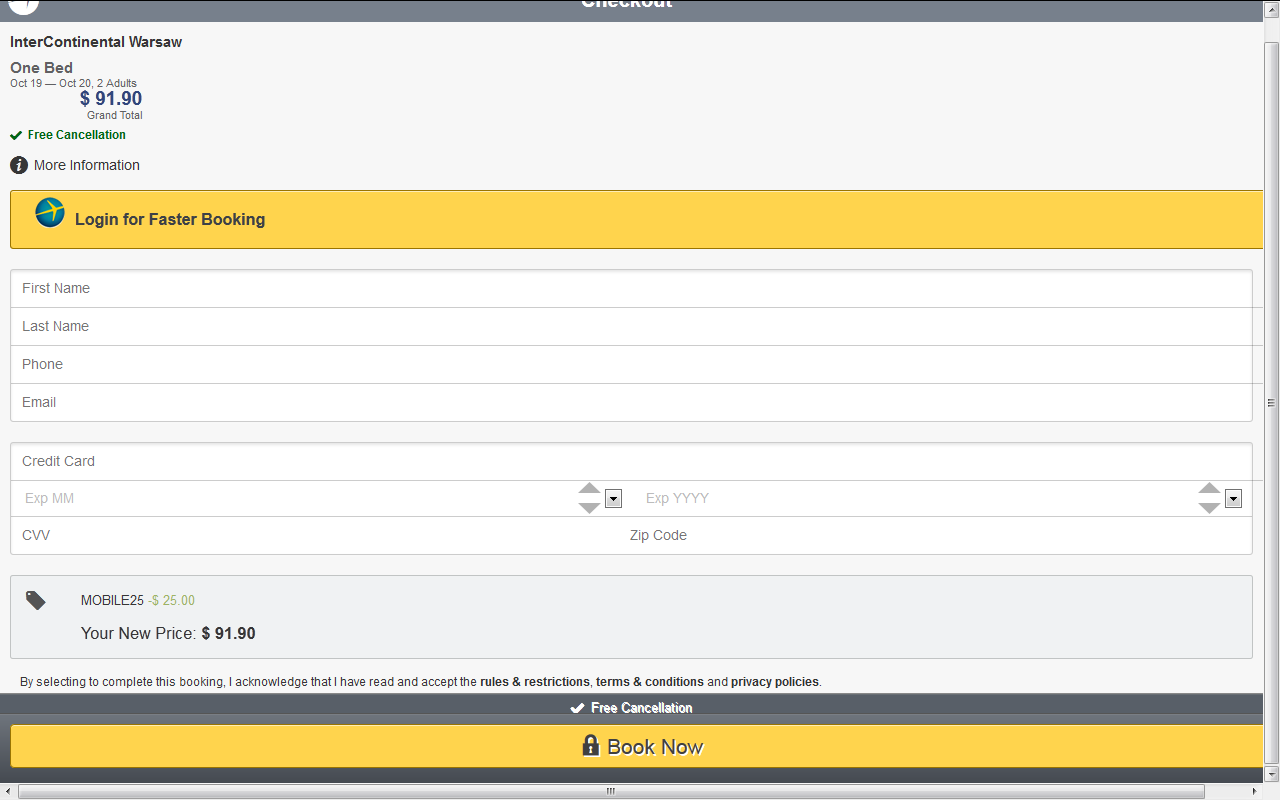Click the Book Now button
This screenshot has width=1280, height=800.
coord(637,746)
